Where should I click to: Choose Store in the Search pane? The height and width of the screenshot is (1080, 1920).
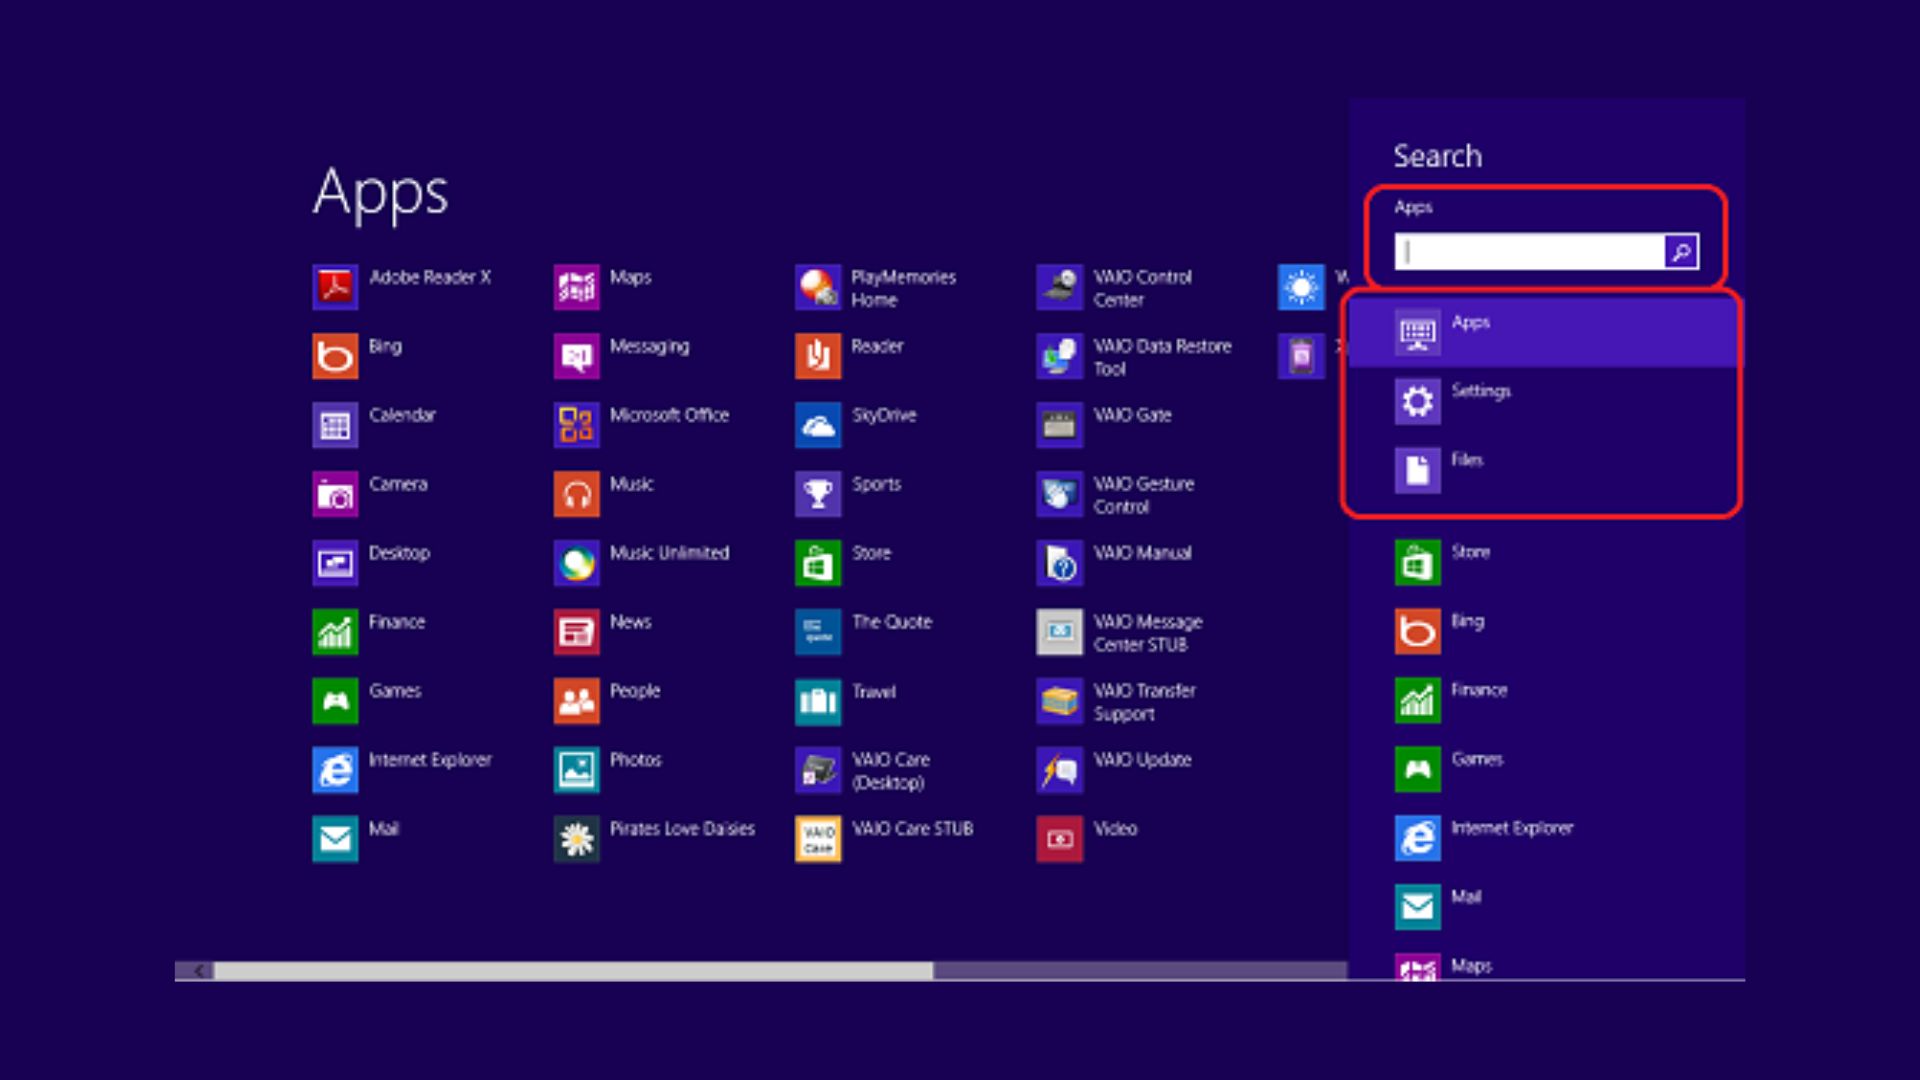pos(1418,562)
